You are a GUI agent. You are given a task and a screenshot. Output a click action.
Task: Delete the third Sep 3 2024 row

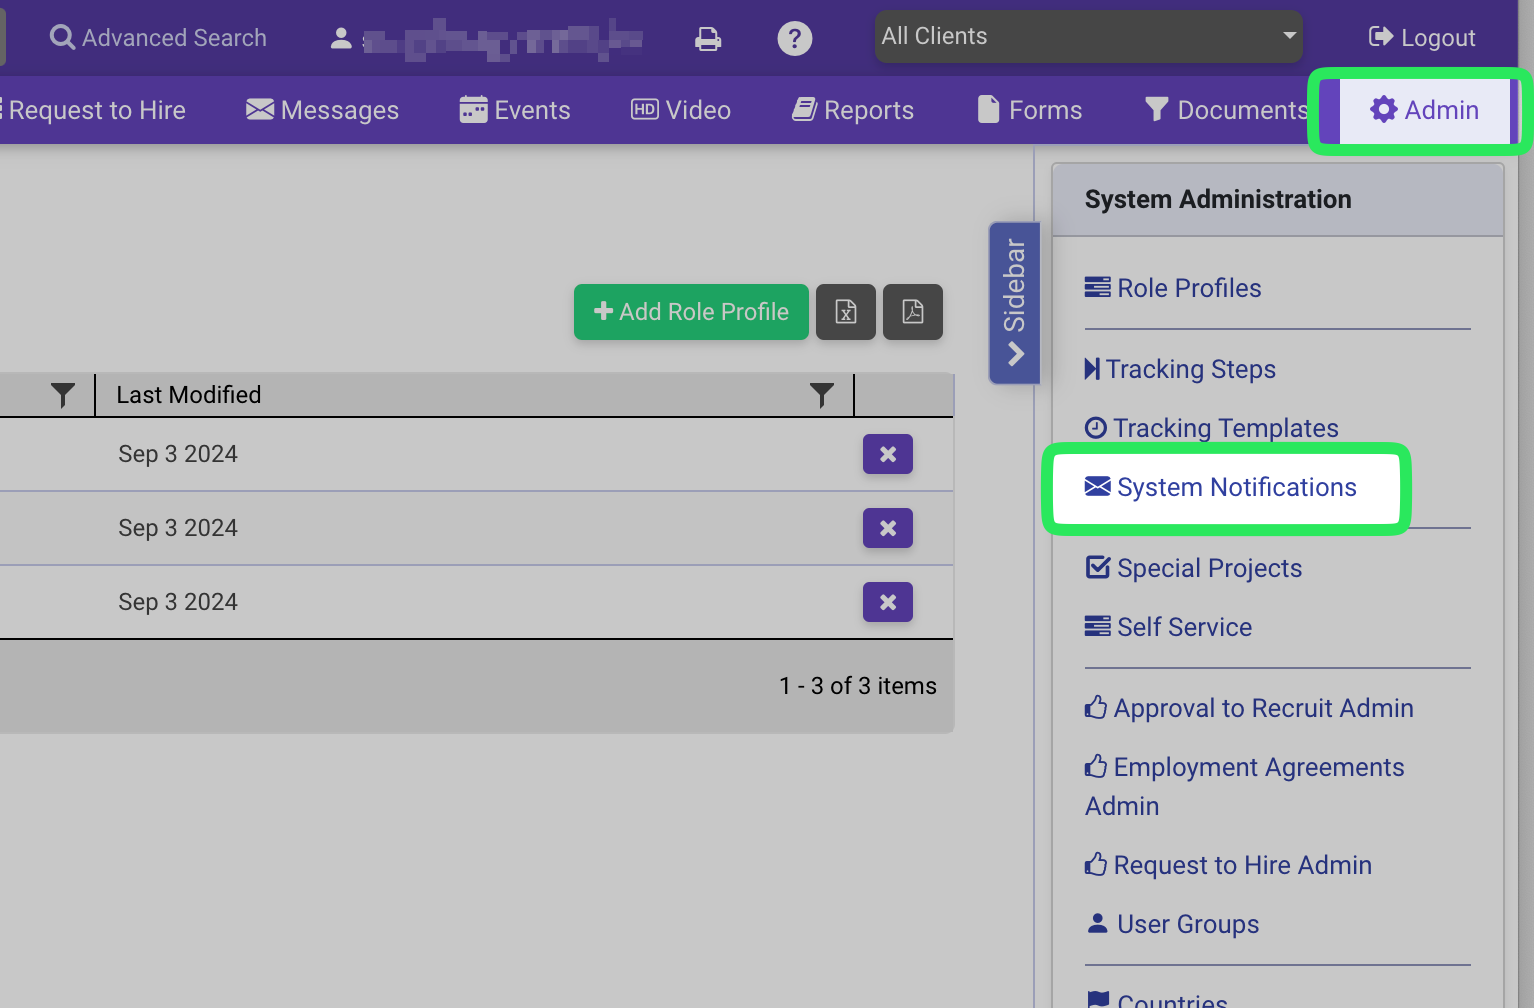[x=888, y=602]
